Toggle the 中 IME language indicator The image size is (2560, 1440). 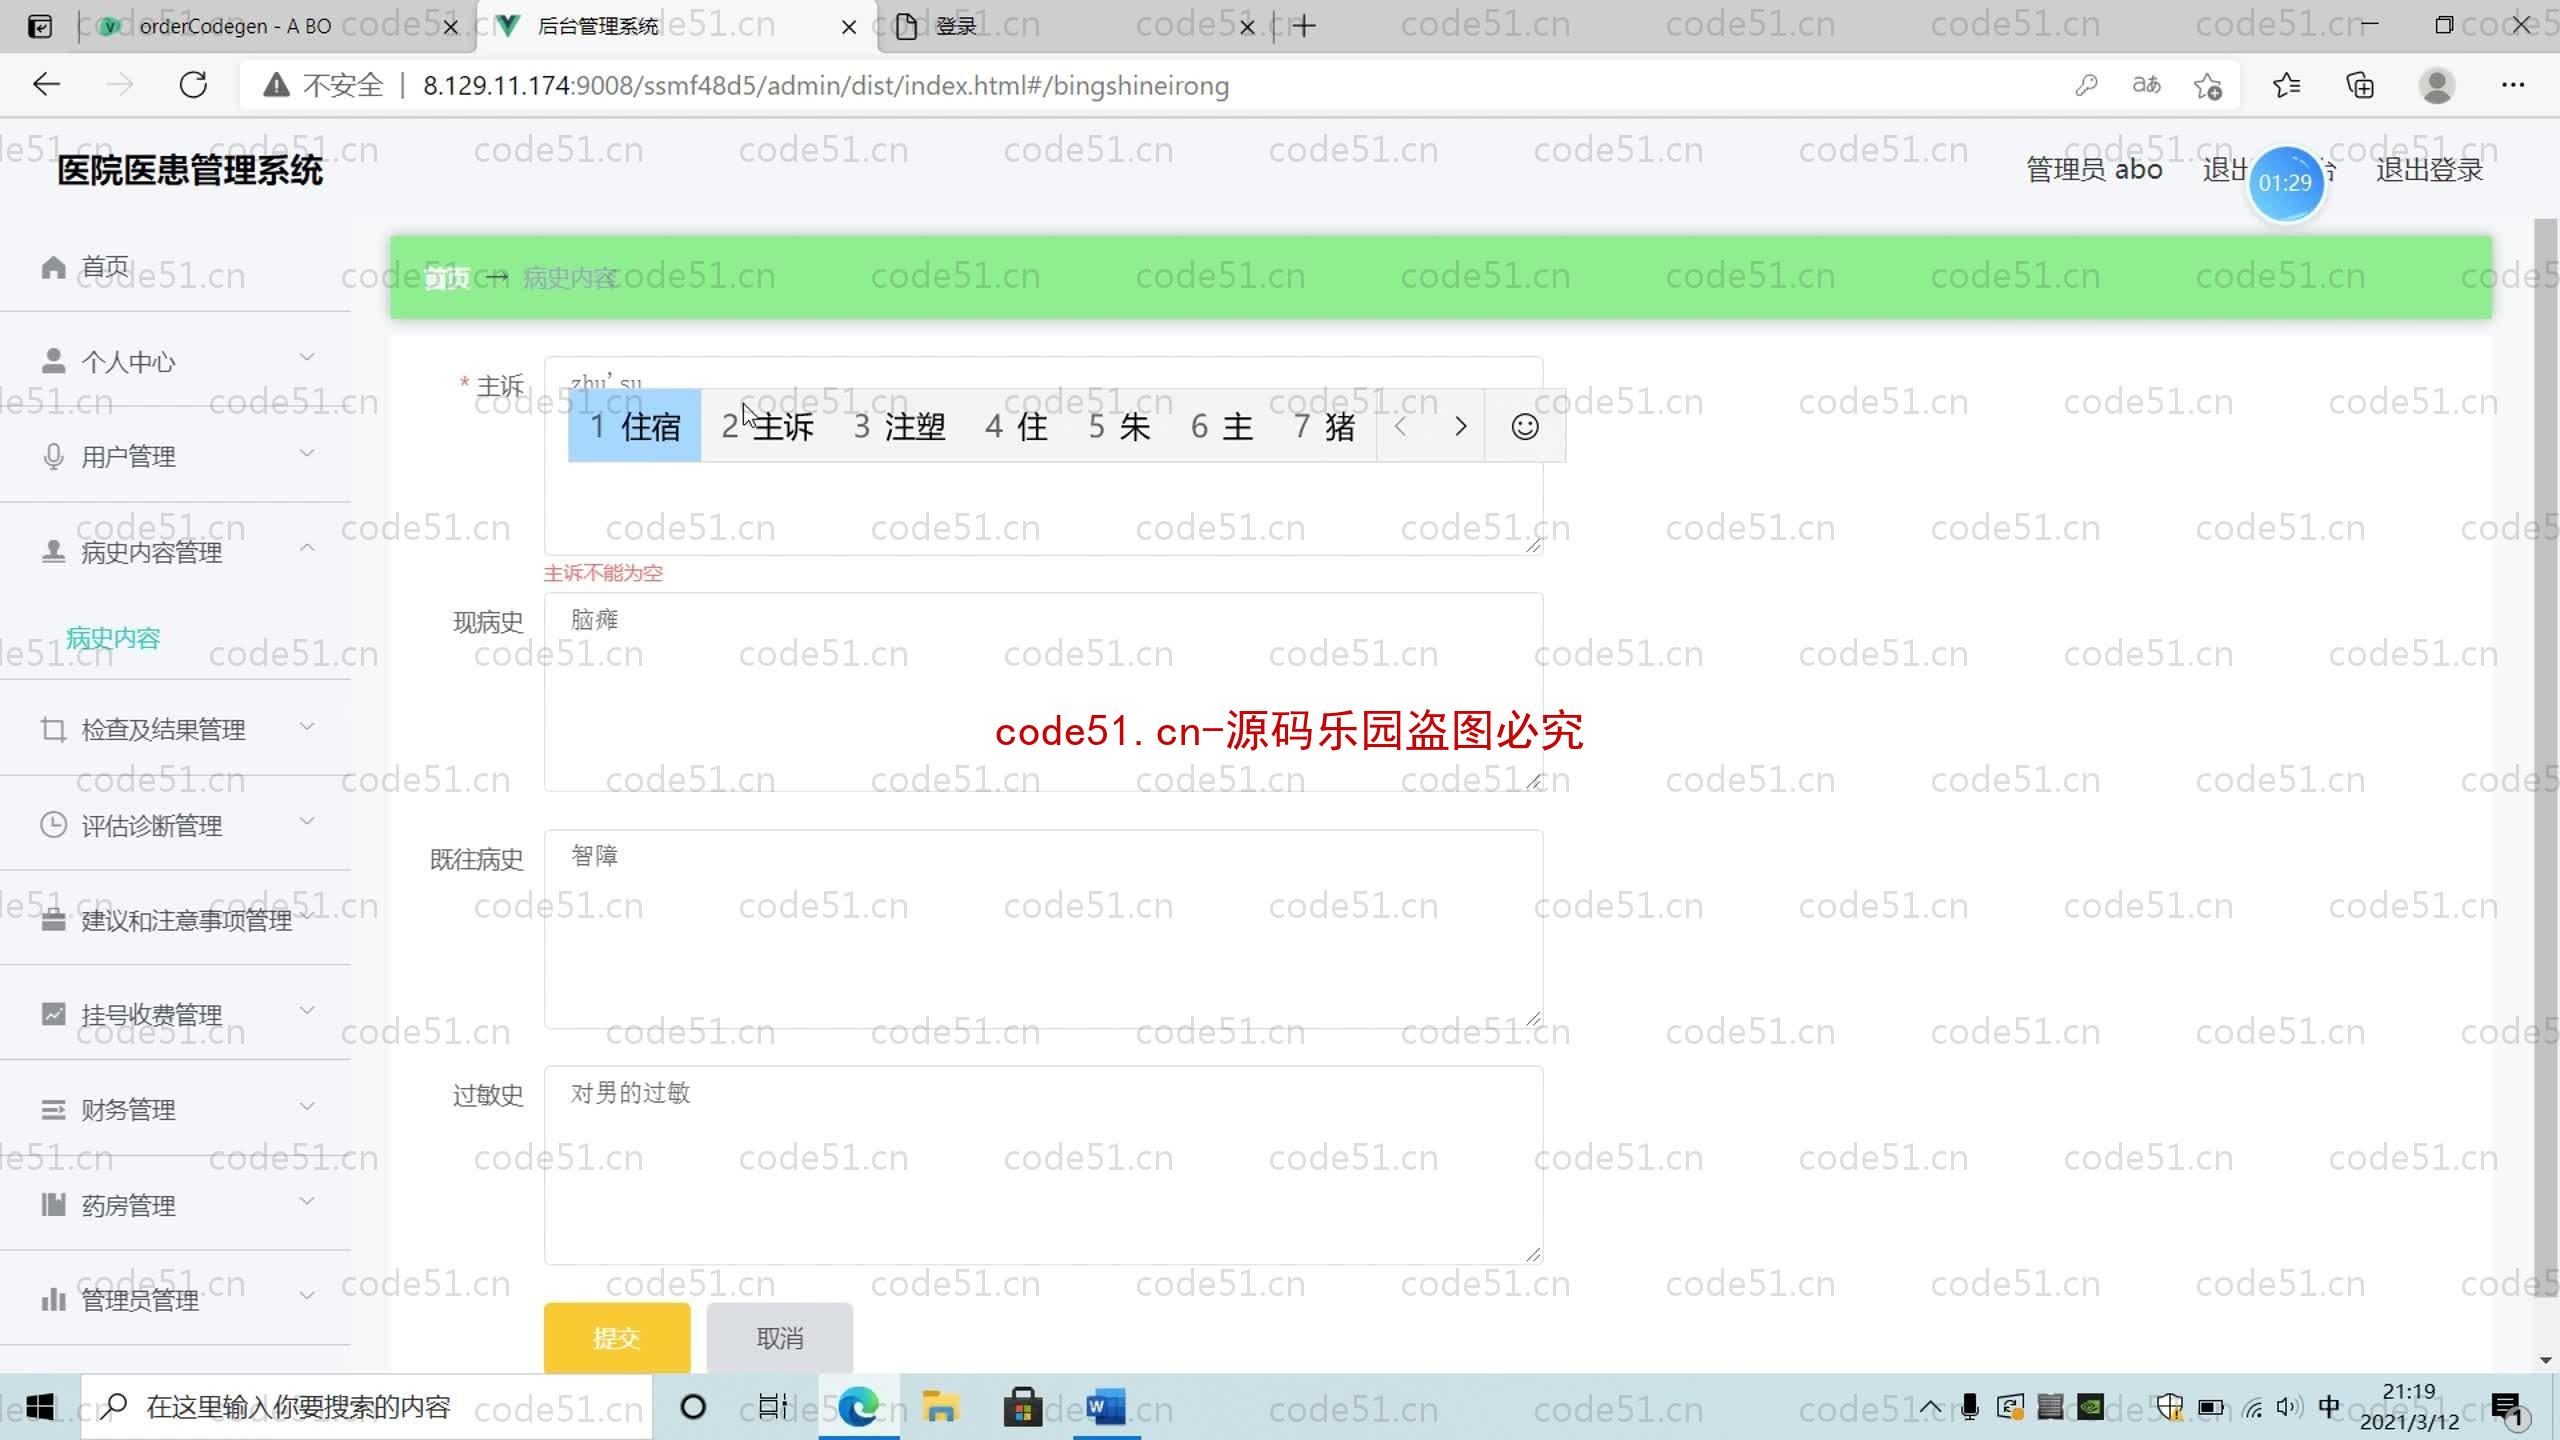pyautogui.click(x=2329, y=1407)
